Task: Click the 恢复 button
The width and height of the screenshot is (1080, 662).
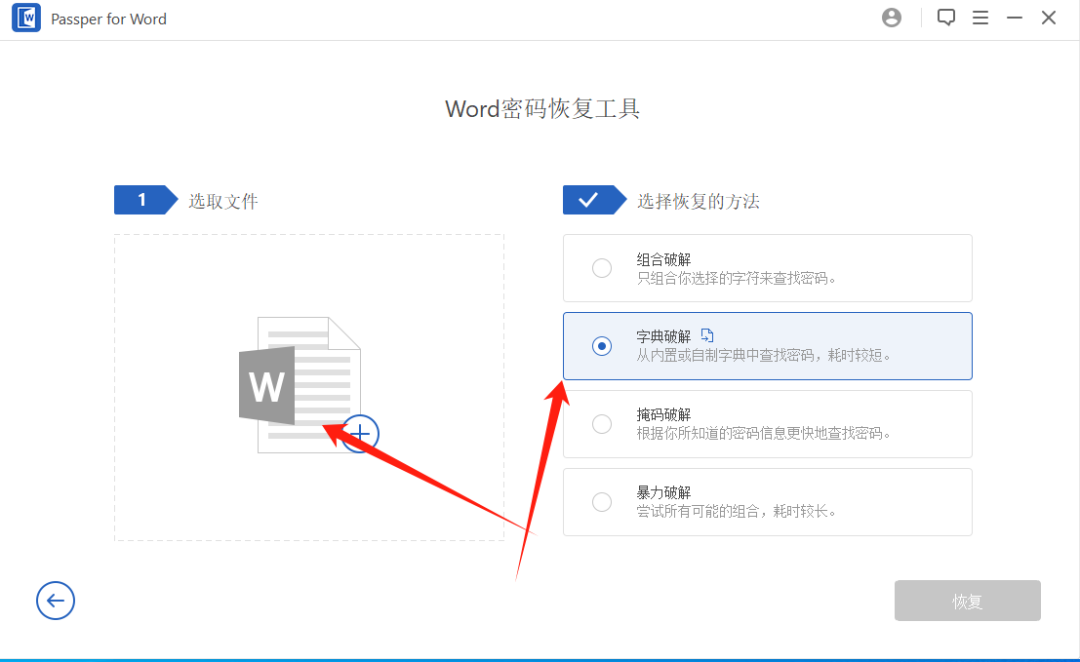Action: pyautogui.click(x=967, y=601)
